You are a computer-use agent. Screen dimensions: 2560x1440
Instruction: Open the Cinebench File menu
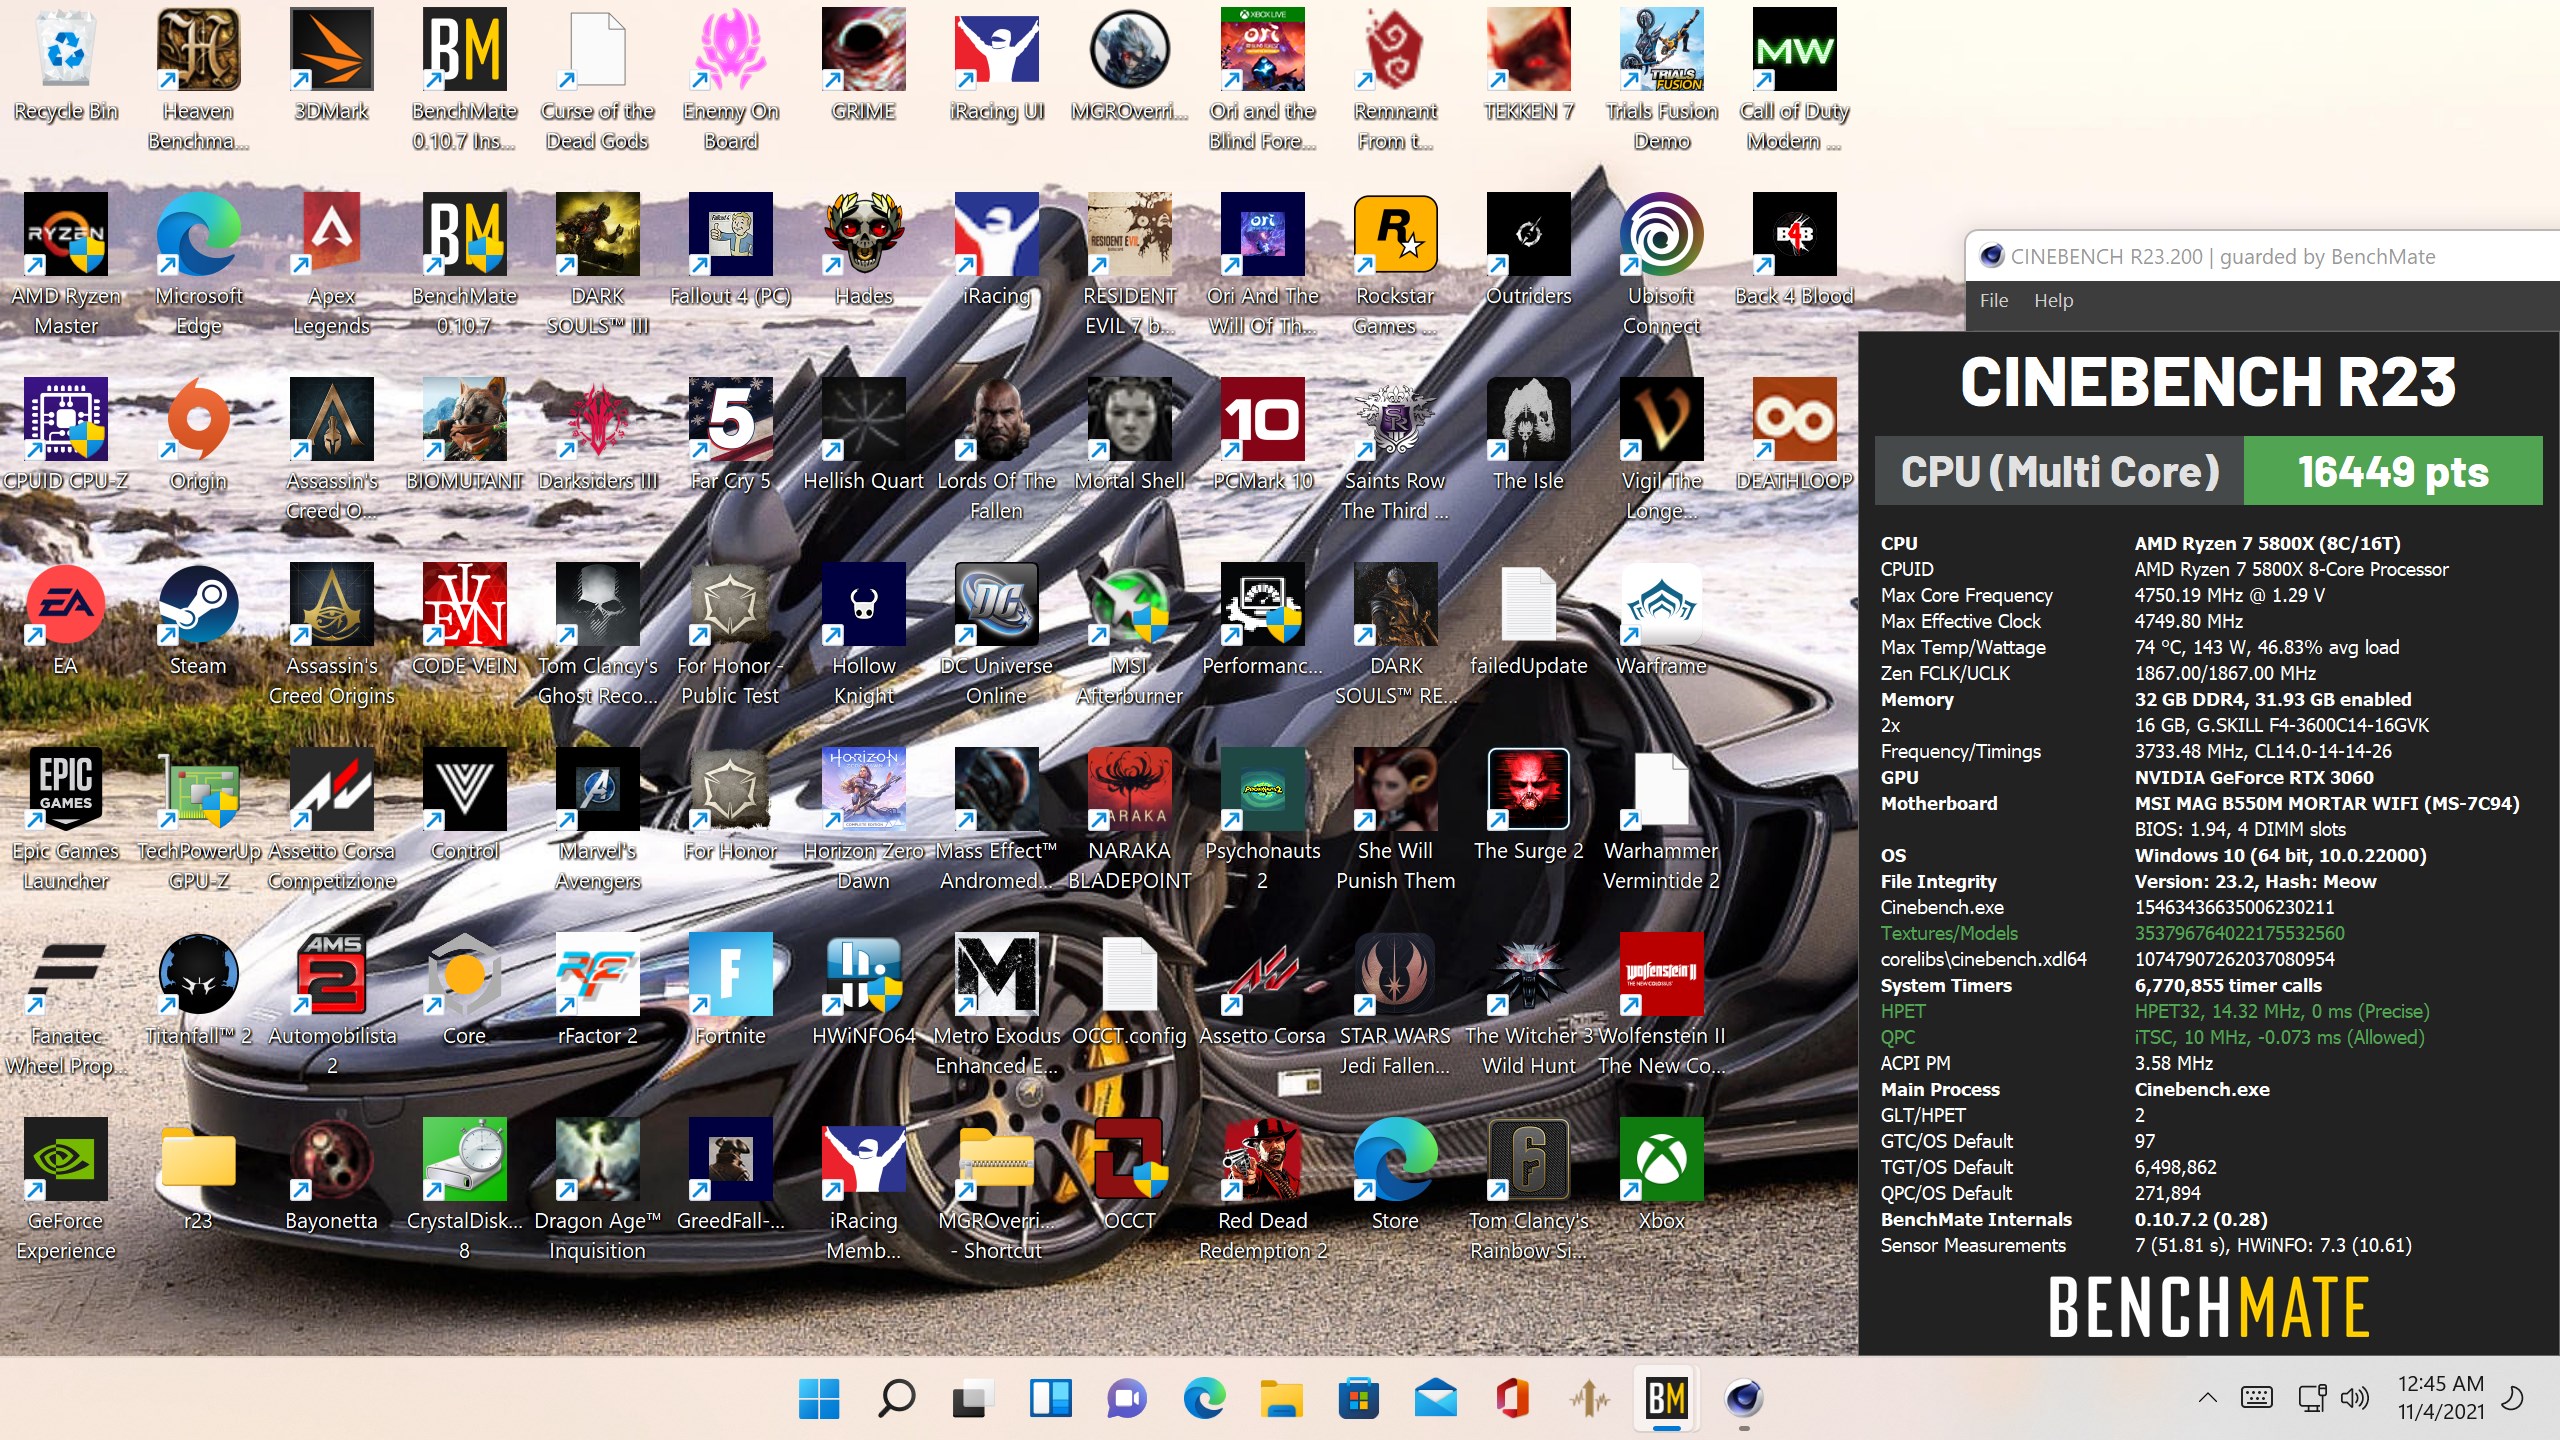point(1993,300)
